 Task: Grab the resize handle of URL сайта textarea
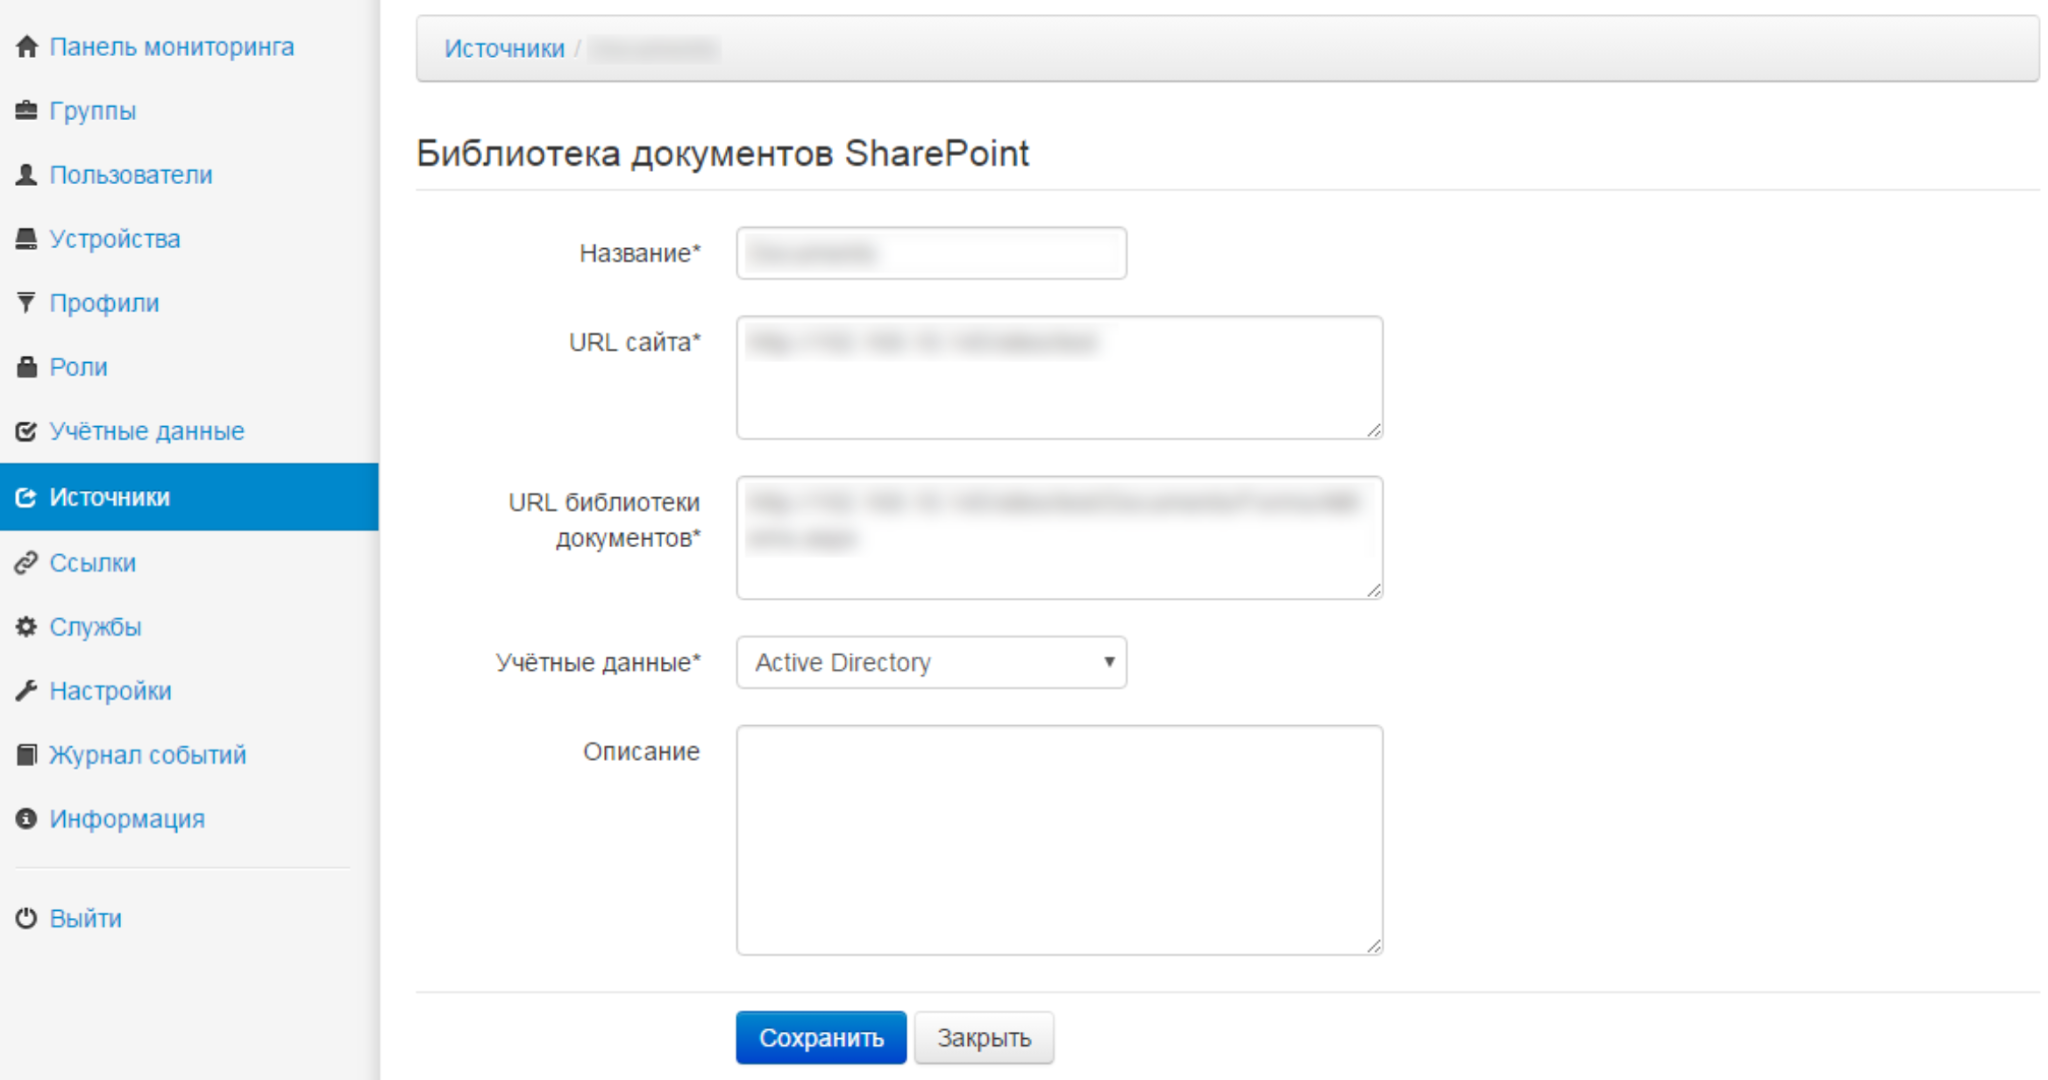point(1374,430)
